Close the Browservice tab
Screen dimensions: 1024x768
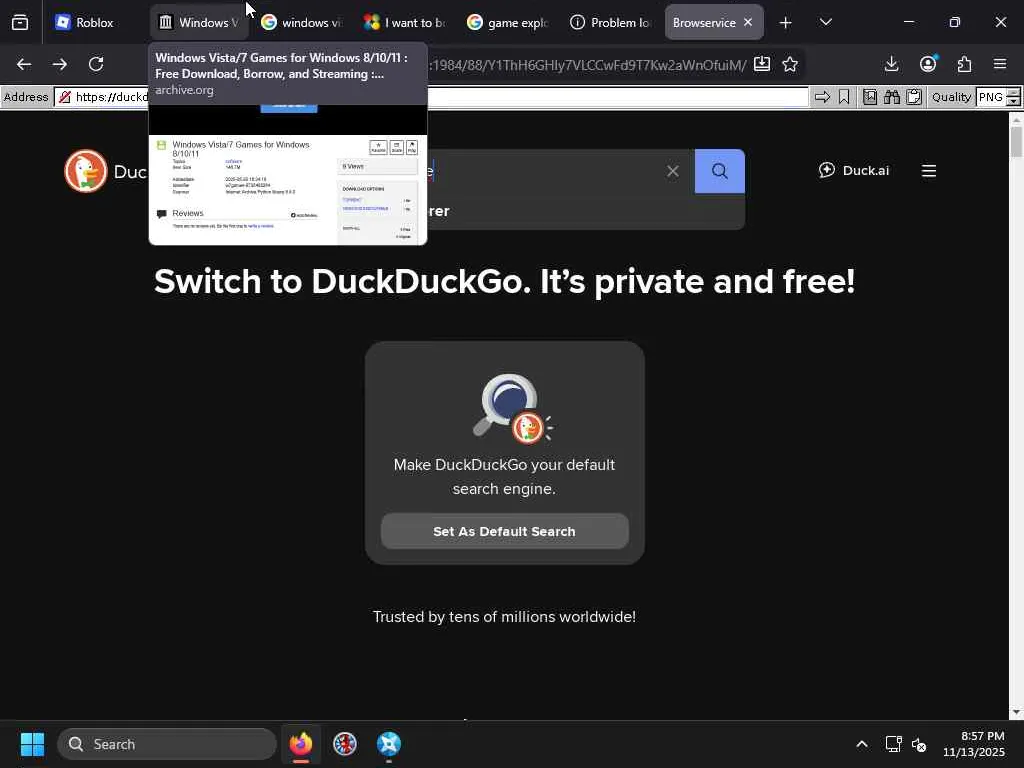click(x=748, y=22)
